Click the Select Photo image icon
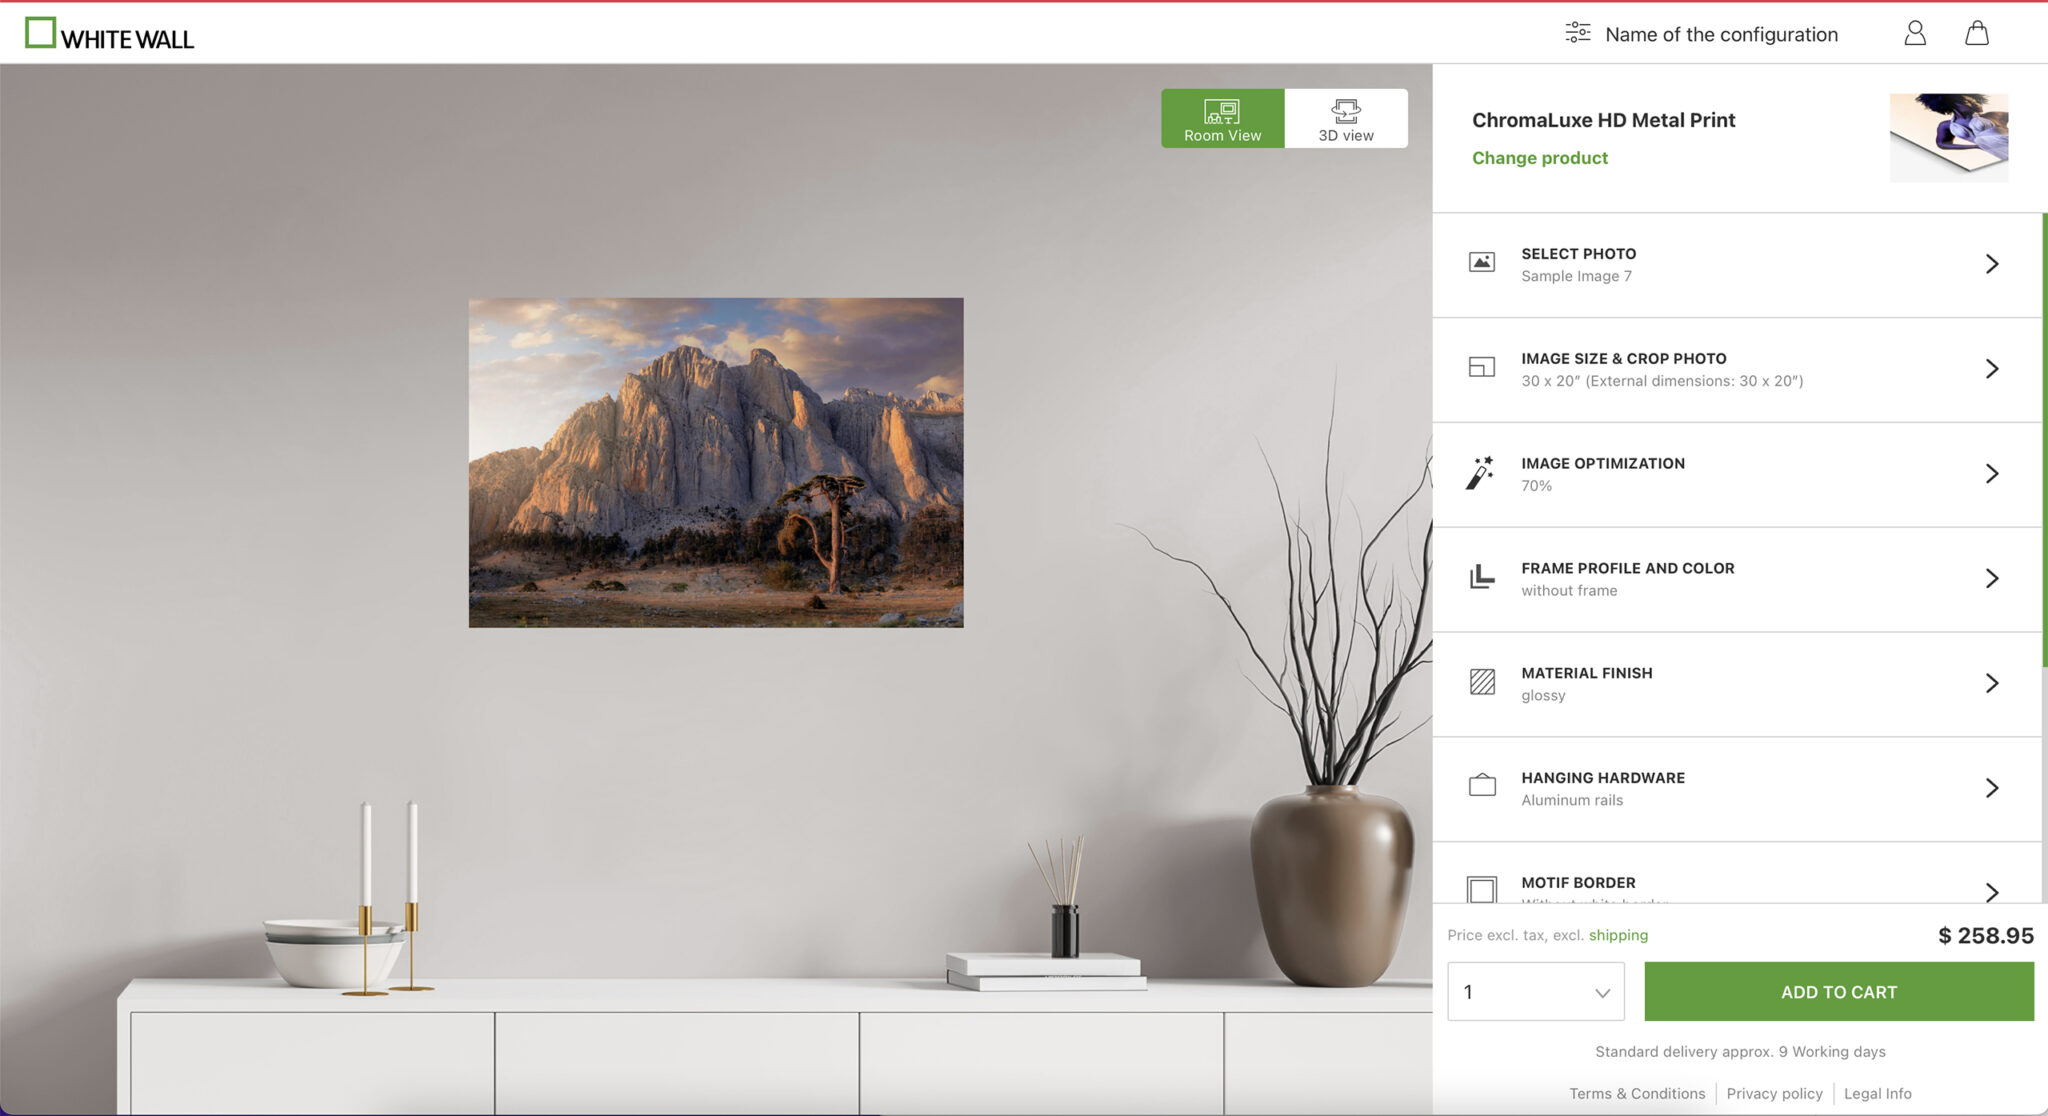Viewport: 2048px width, 1116px height. pyautogui.click(x=1481, y=263)
